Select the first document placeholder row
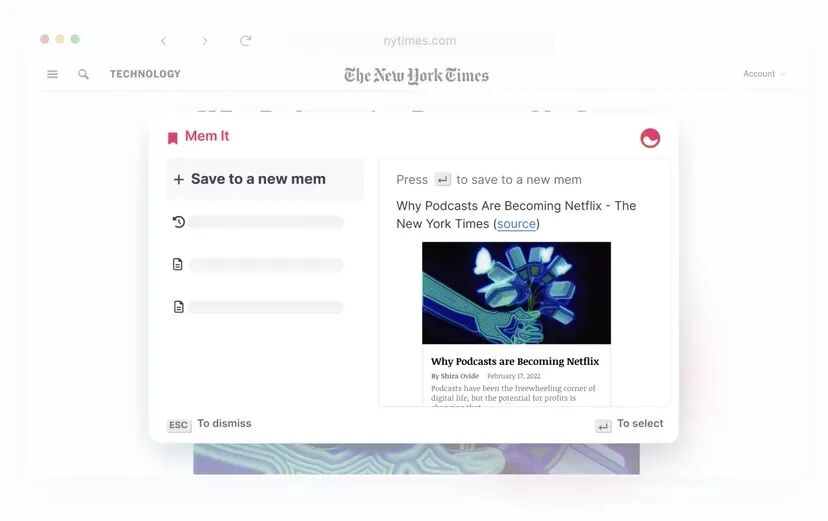Image resolution: width=828 pixels, height=521 pixels. (x=259, y=264)
